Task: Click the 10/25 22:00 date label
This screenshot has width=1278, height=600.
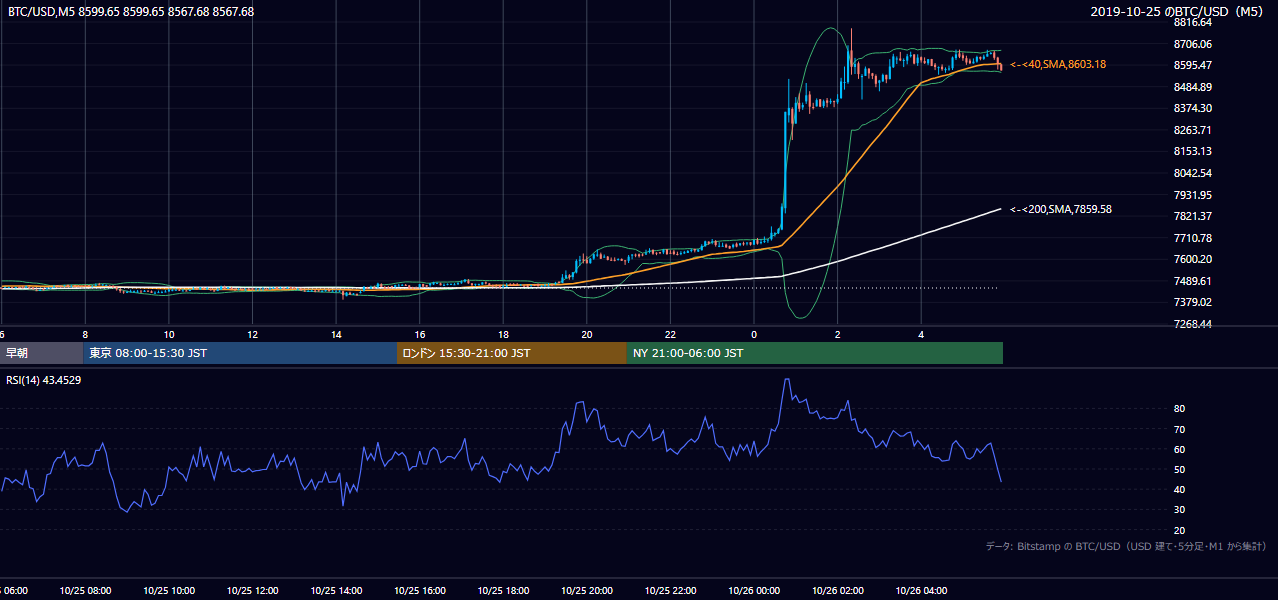Action: (x=670, y=591)
